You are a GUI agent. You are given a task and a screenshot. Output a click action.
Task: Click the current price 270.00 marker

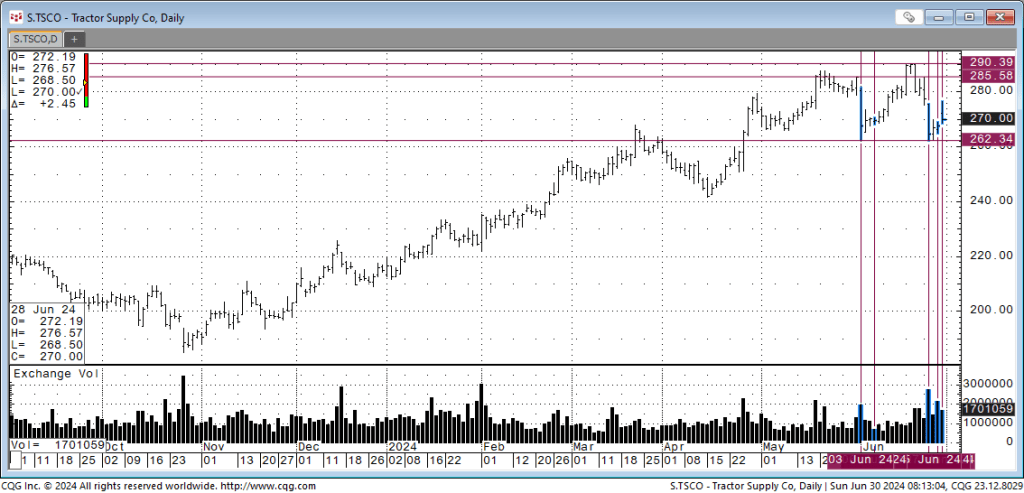click(x=990, y=118)
